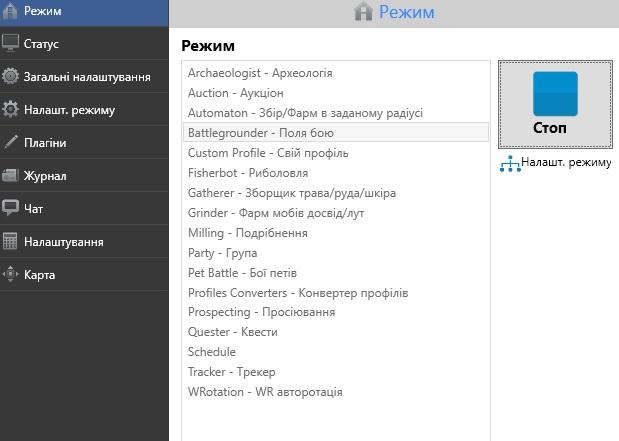The image size is (619, 441).
Task: Click the blue house icon in header
Action: pos(364,12)
